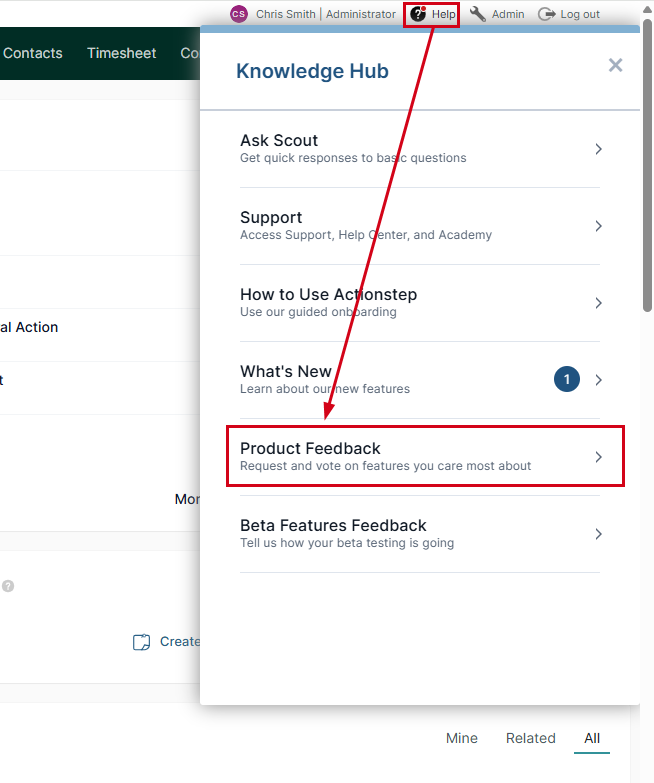Click the scrollbar up arrow
The image size is (654, 783).
647,9
